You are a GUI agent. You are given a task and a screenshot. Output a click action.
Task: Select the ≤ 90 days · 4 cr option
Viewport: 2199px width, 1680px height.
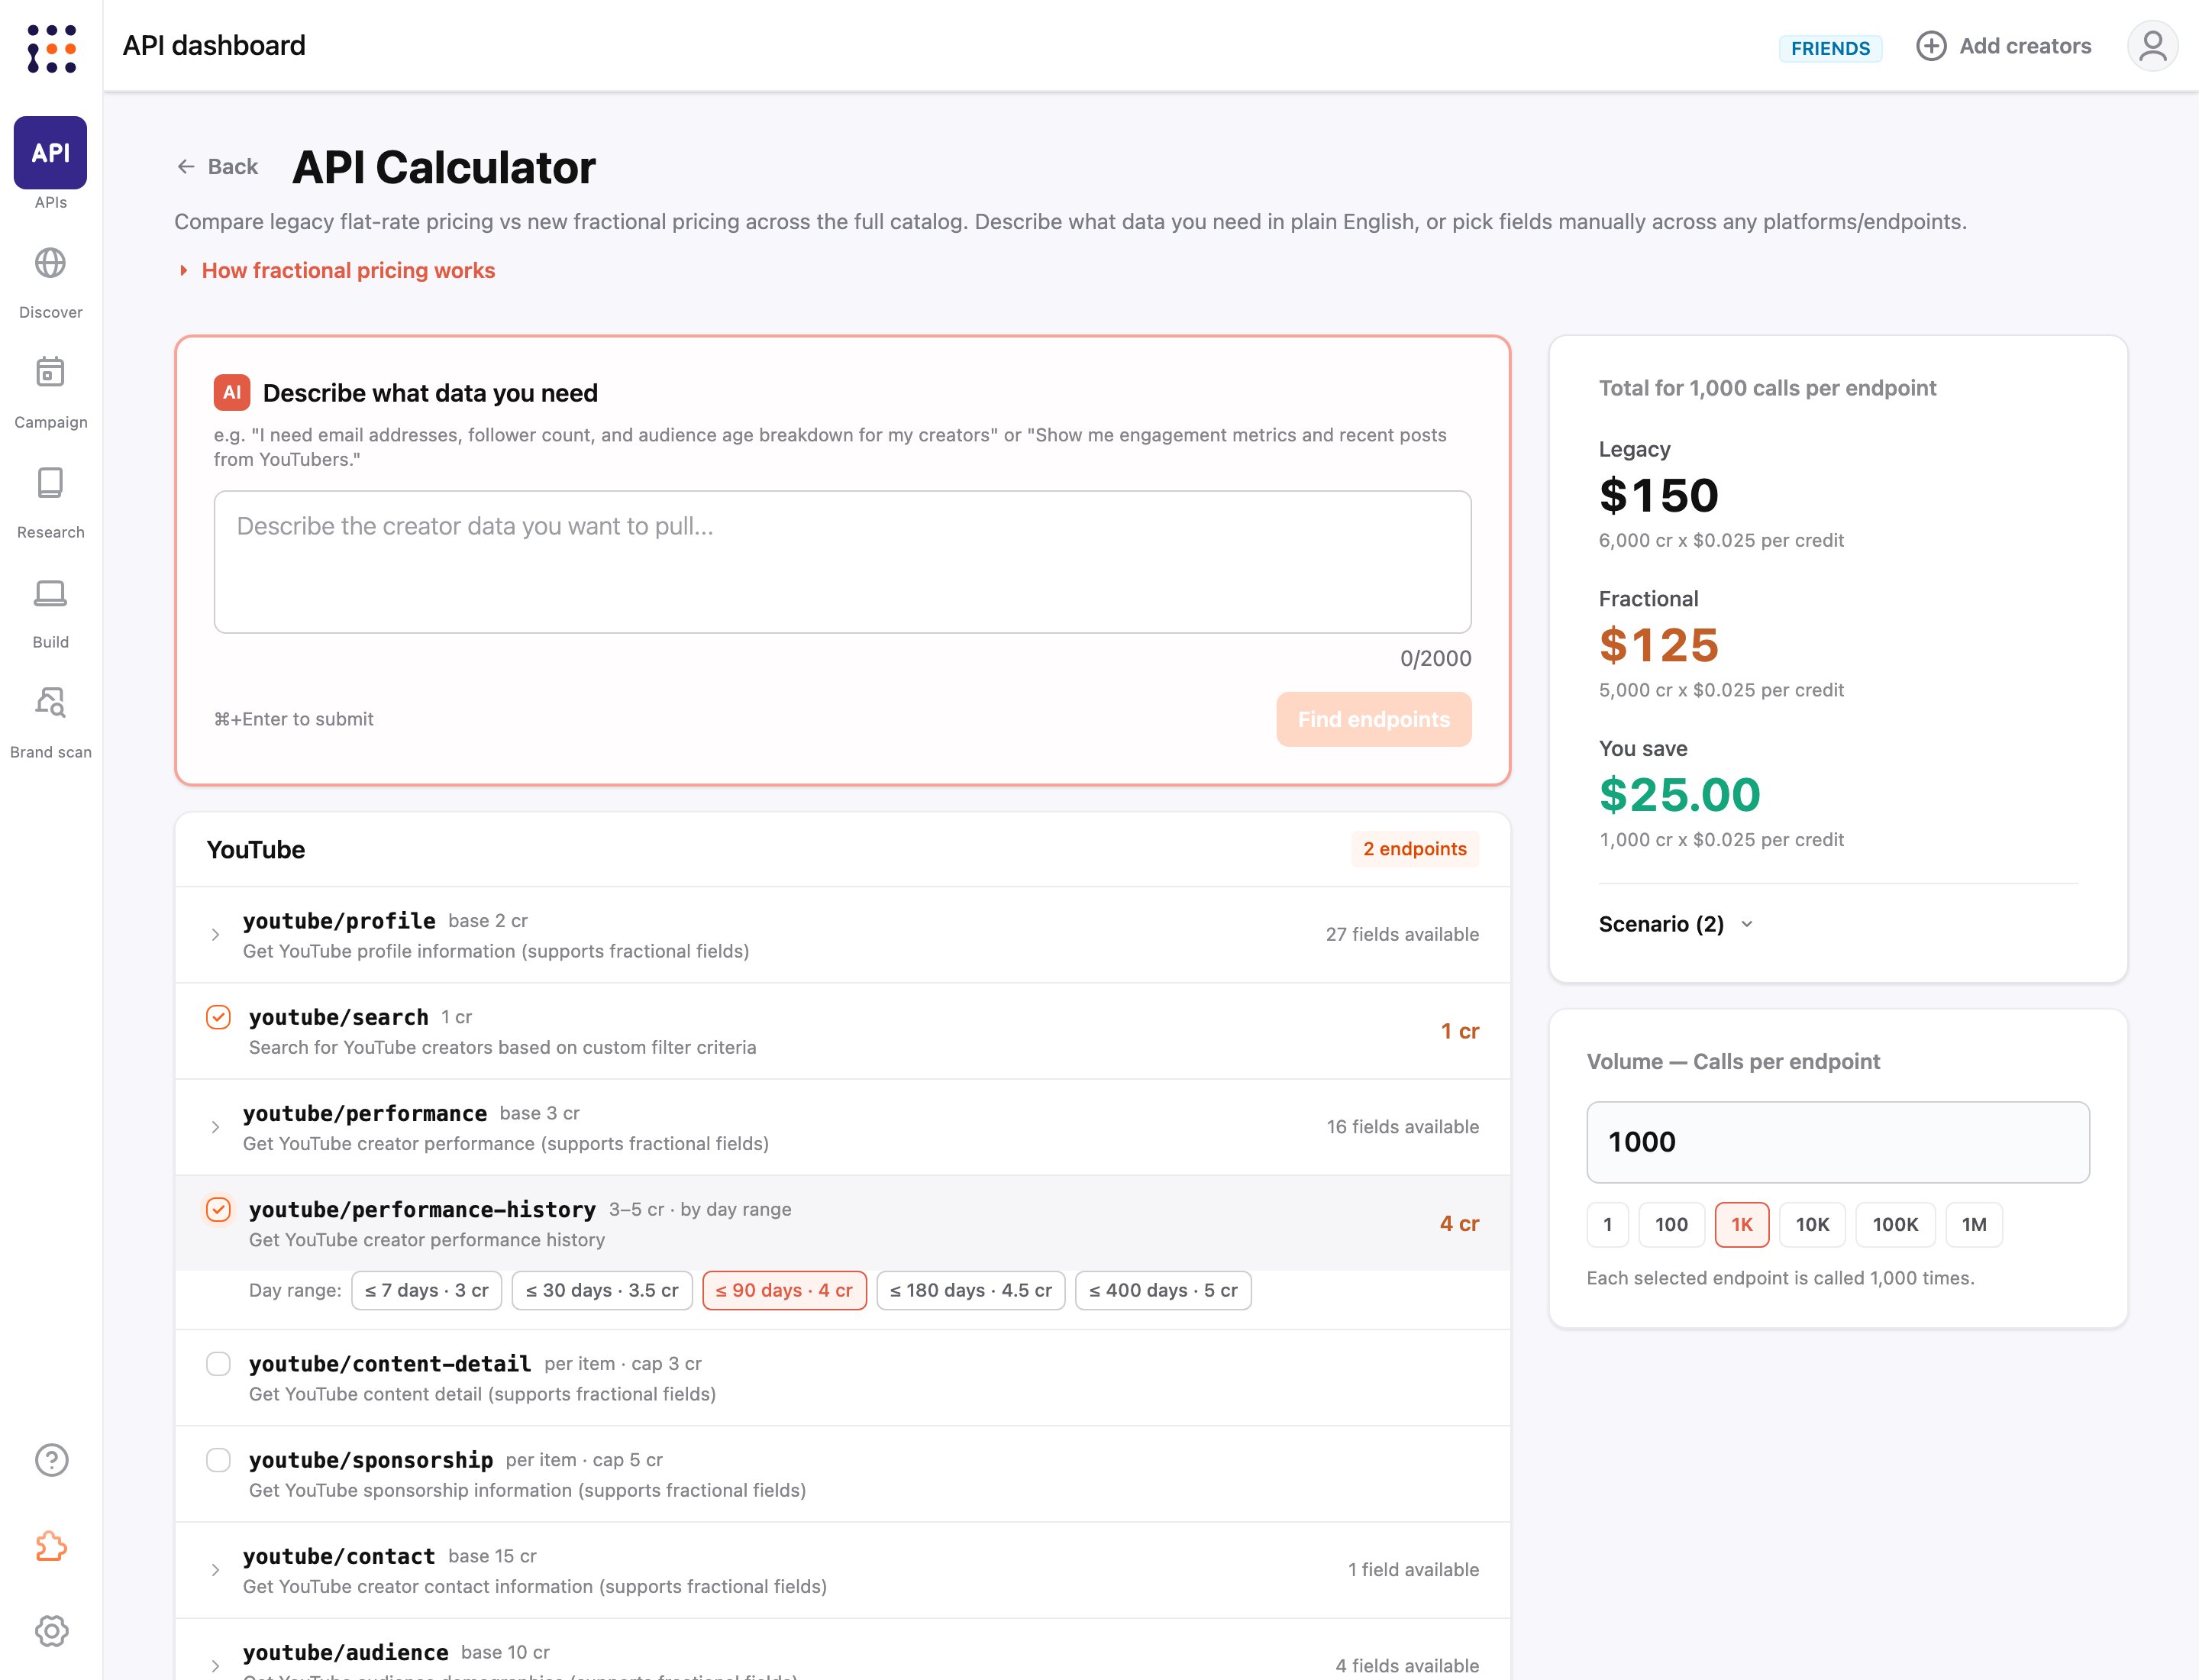(784, 1290)
